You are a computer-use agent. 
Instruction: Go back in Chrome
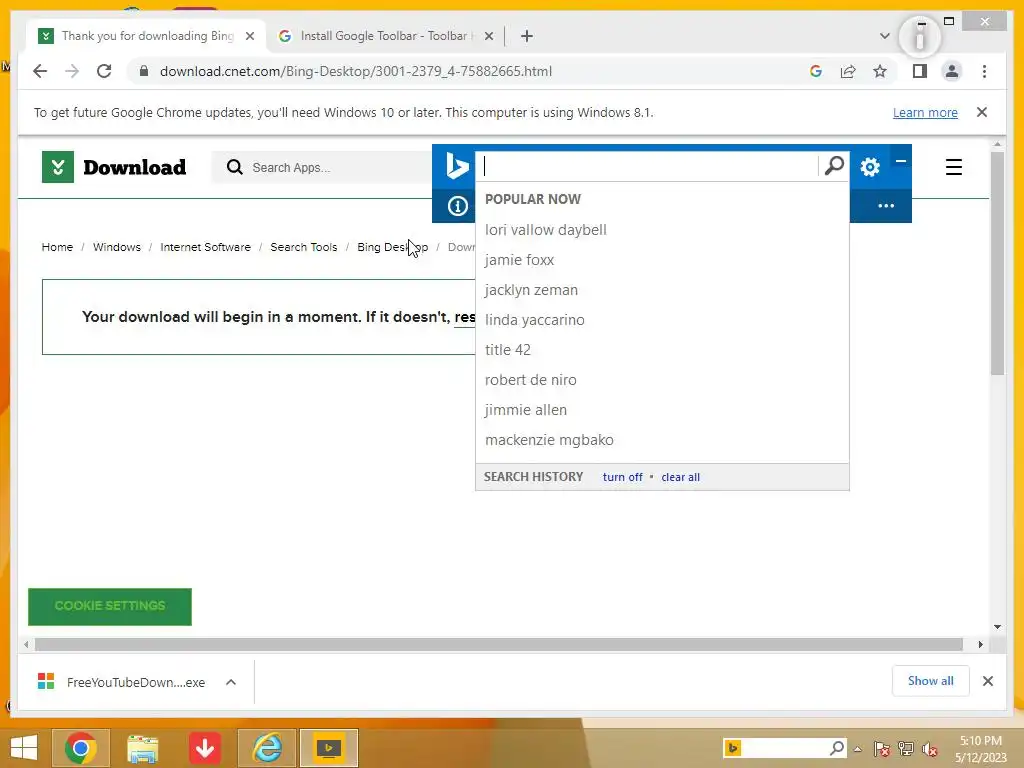click(40, 71)
